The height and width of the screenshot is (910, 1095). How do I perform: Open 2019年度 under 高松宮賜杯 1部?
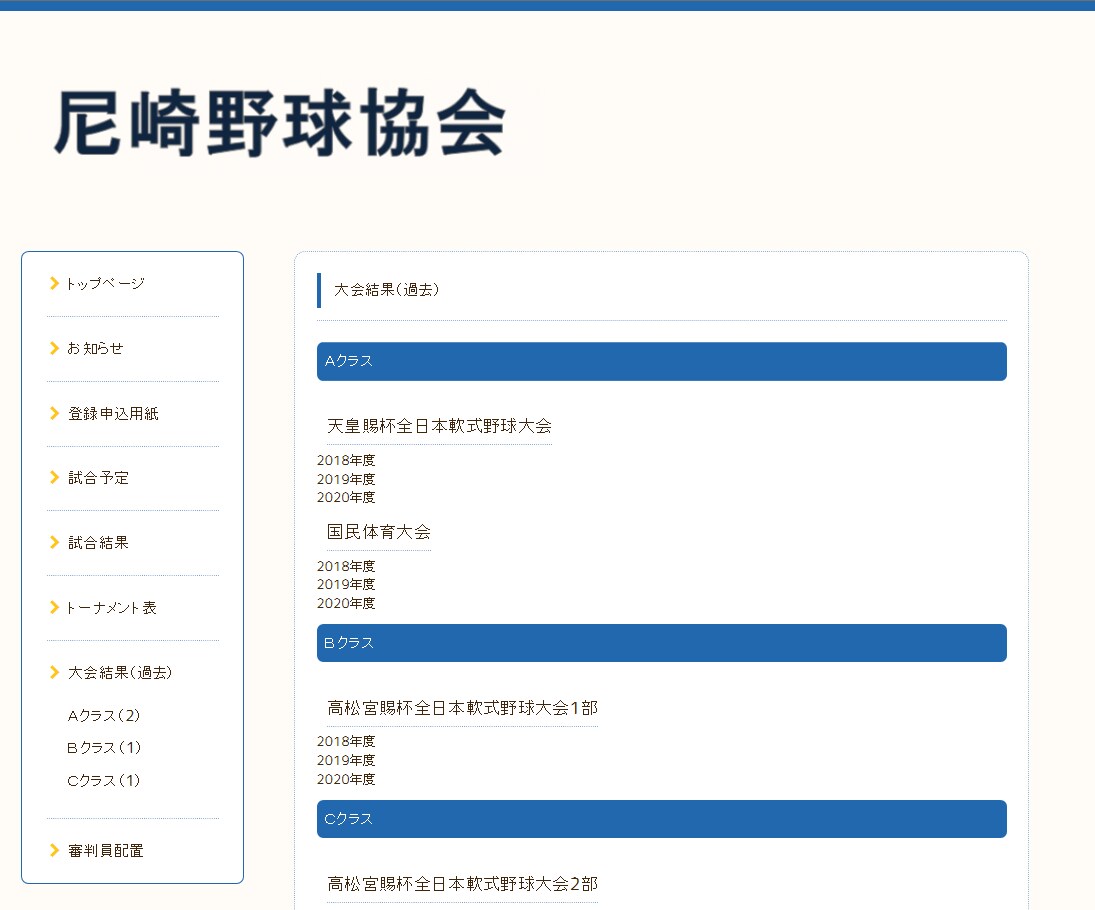click(x=346, y=760)
